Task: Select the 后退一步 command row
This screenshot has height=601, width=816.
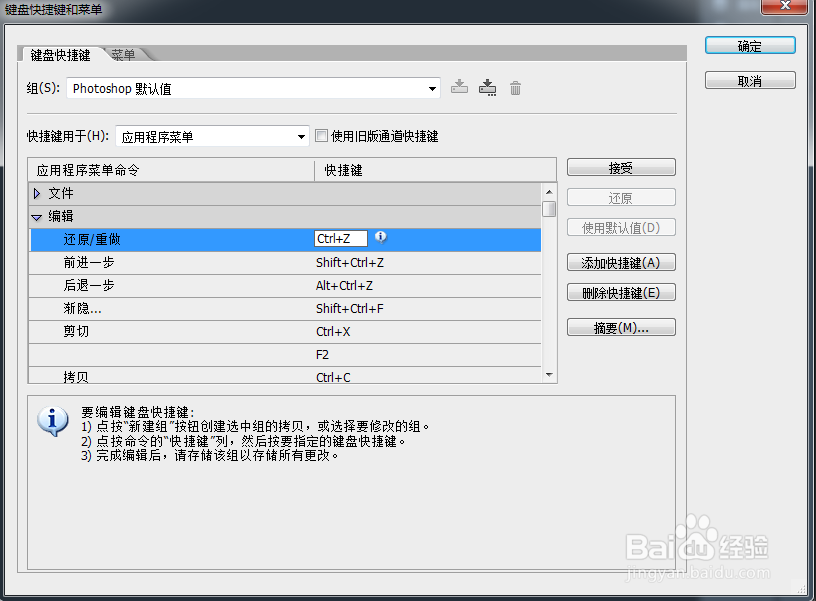Action: click(x=285, y=286)
